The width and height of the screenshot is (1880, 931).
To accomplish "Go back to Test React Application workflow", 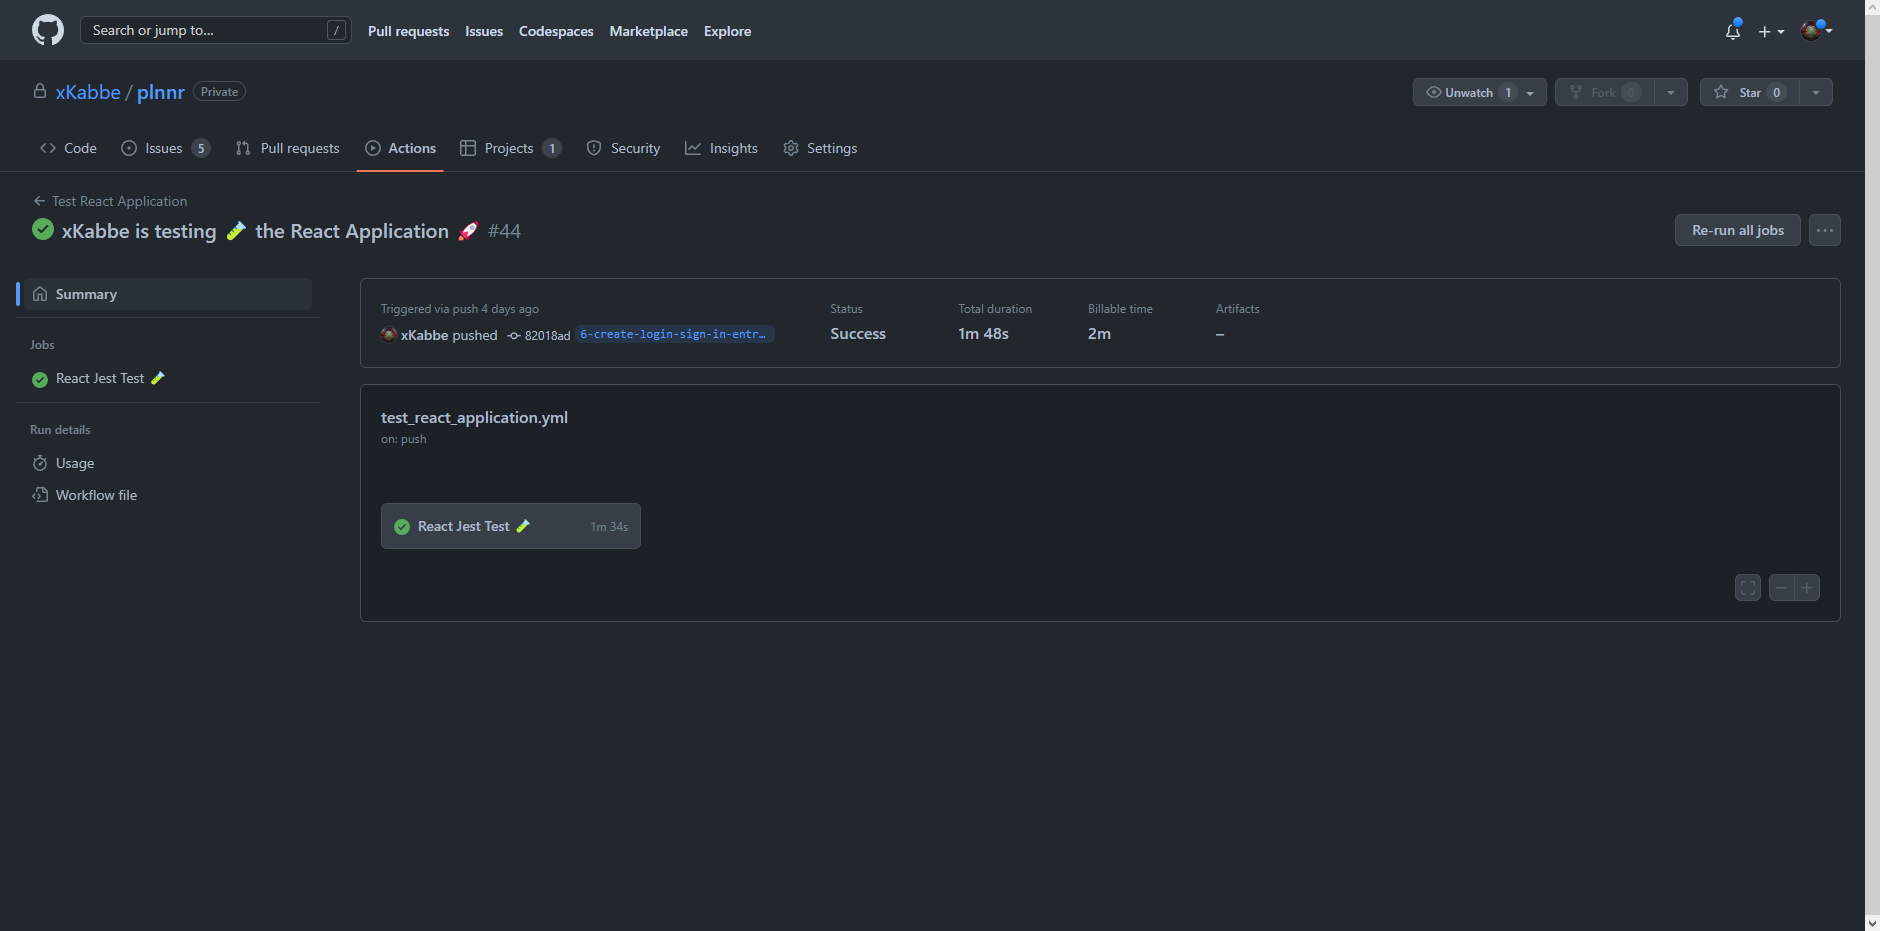I will [110, 201].
